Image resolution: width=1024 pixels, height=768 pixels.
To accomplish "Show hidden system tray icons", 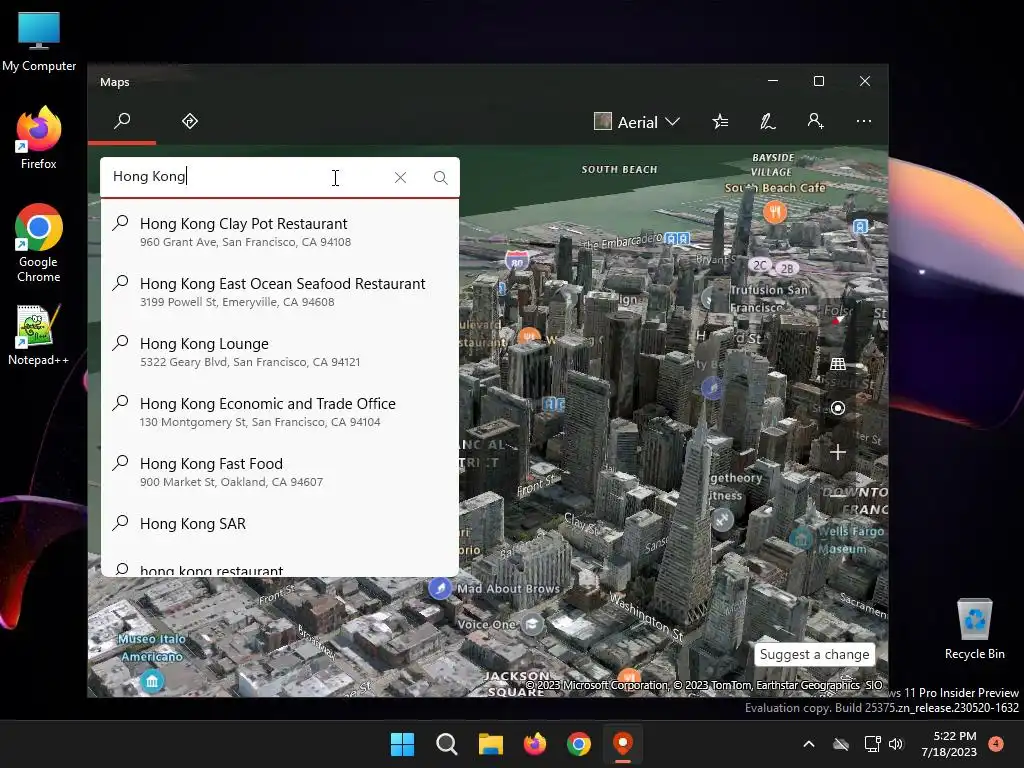I will coord(808,744).
